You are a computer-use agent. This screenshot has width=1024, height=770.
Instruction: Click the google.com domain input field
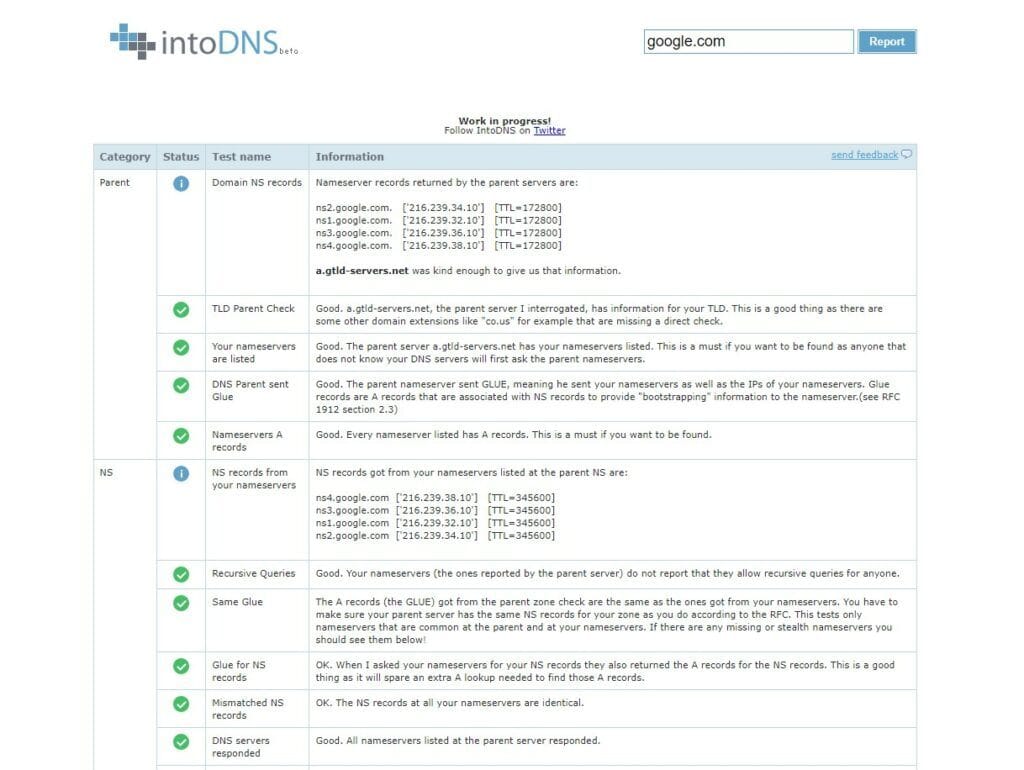(x=748, y=41)
